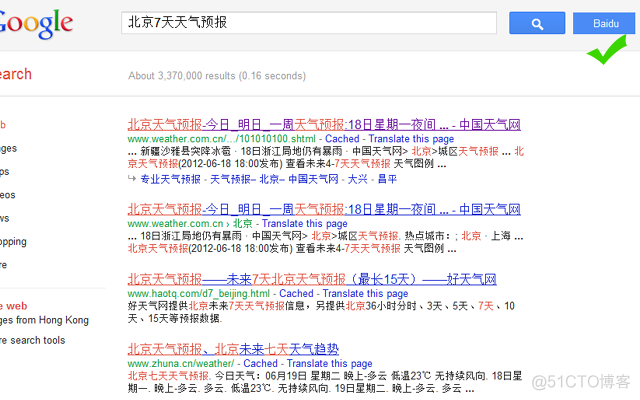Viewport: 640px width, 400px height.
Task: Open Cached link of haotq.com result
Action: (296, 294)
